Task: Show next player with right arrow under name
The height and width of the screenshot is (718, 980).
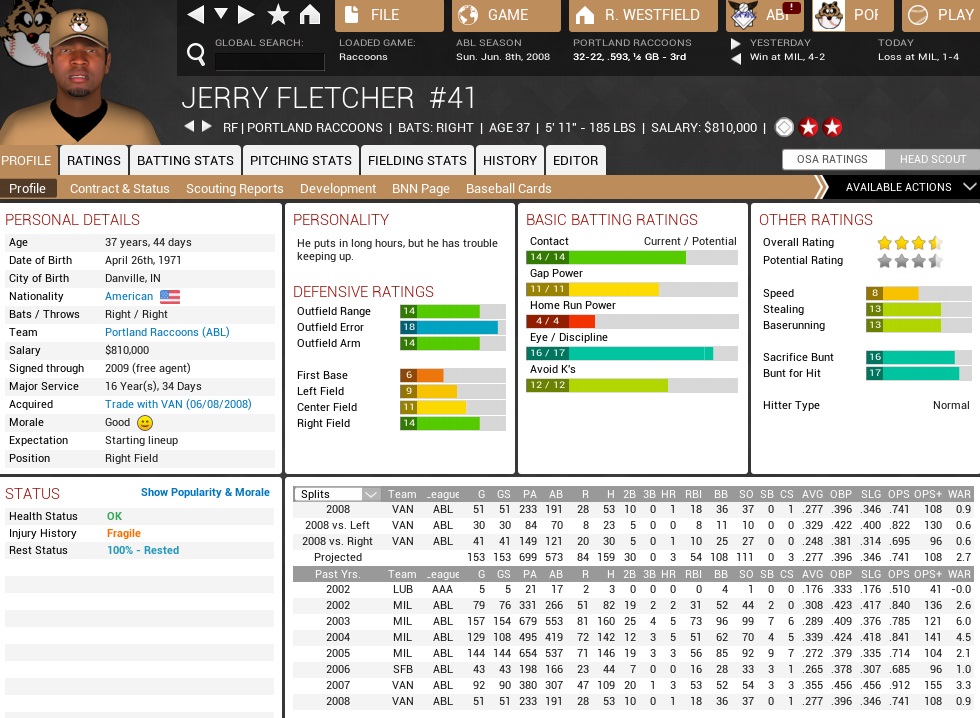Action: point(206,126)
